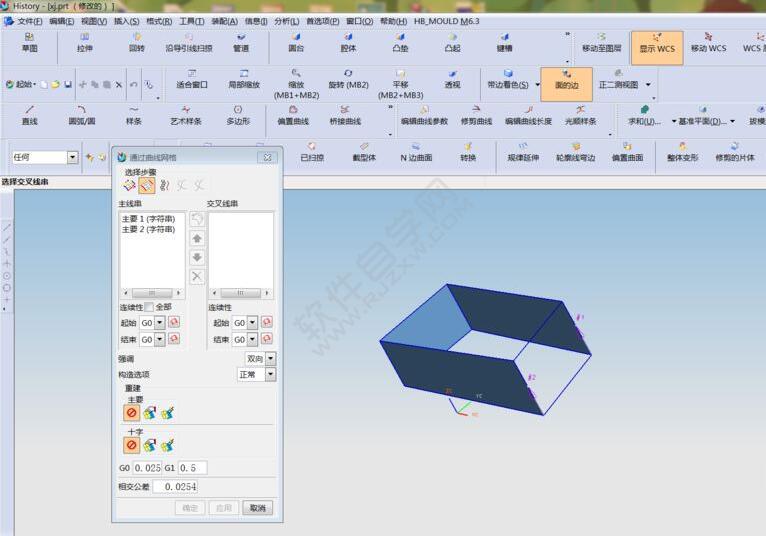Viewport: 766px width, 536px height.
Task: Click the save file icon
Action: (x=68, y=85)
